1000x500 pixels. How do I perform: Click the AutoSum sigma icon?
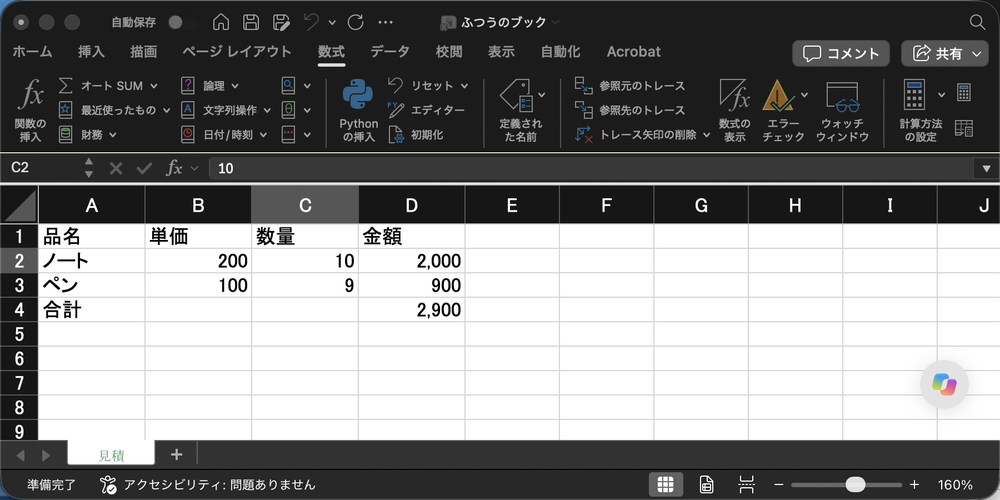coord(65,85)
